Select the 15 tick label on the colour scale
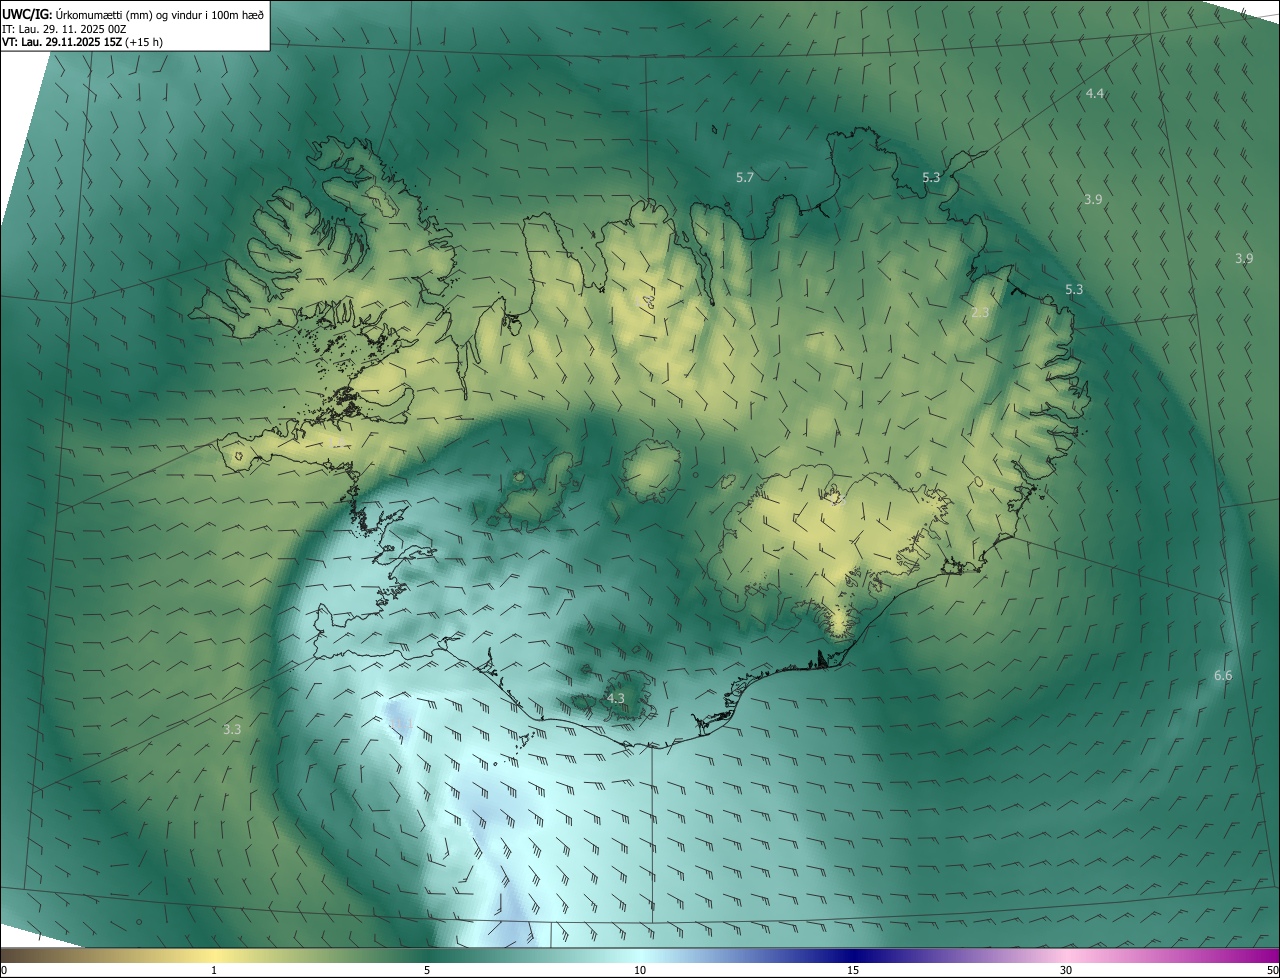Image resolution: width=1280 pixels, height=978 pixels. click(x=853, y=970)
